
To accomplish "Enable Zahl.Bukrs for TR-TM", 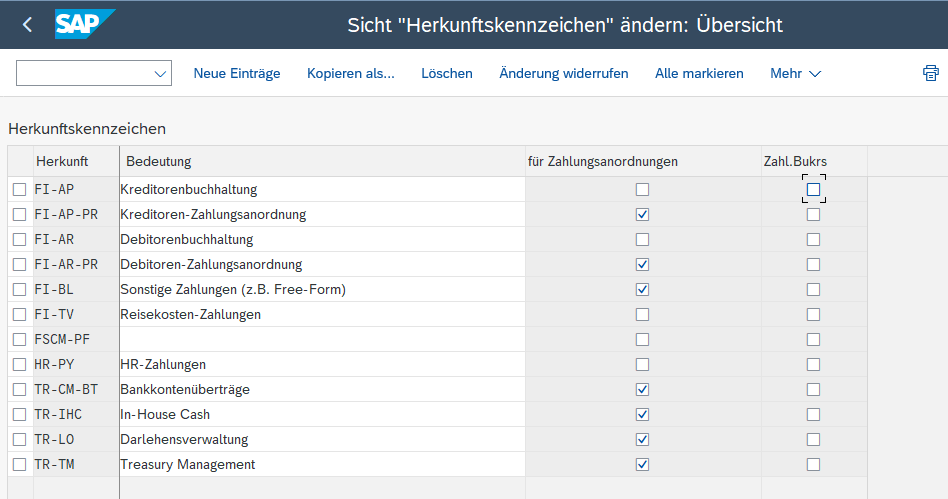I will (814, 464).
